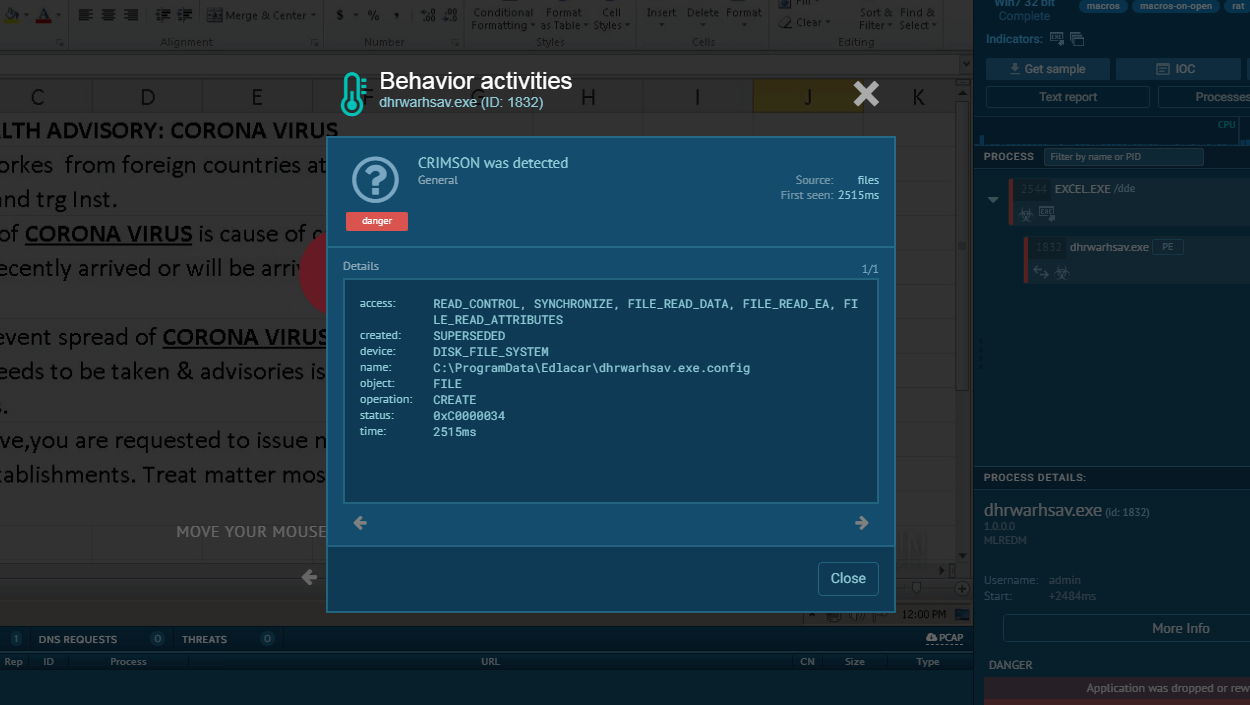
Task: Click Excel percent style icon
Action: pos(373,15)
